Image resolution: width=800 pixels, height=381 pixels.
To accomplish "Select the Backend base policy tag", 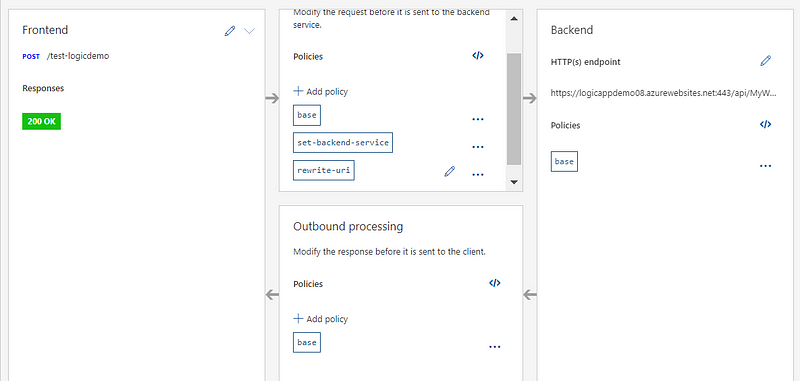I will tap(564, 161).
